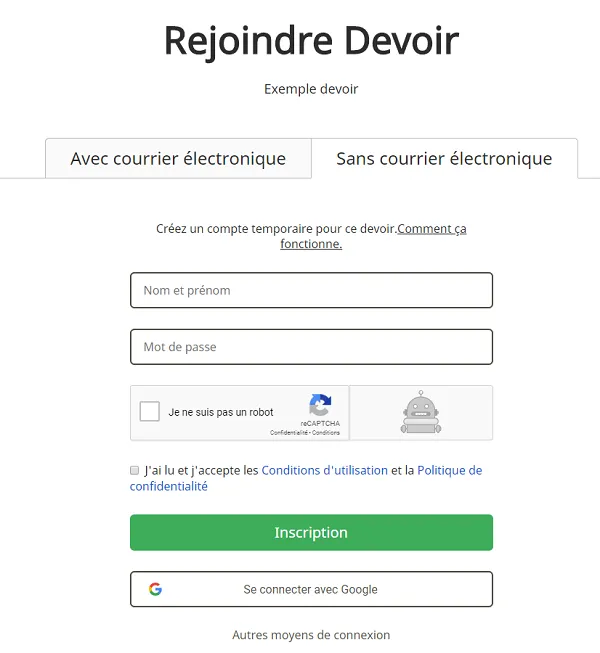The image size is (600, 653).
Task: Click the "Rejoindre Devoir" heading
Action: tap(311, 40)
